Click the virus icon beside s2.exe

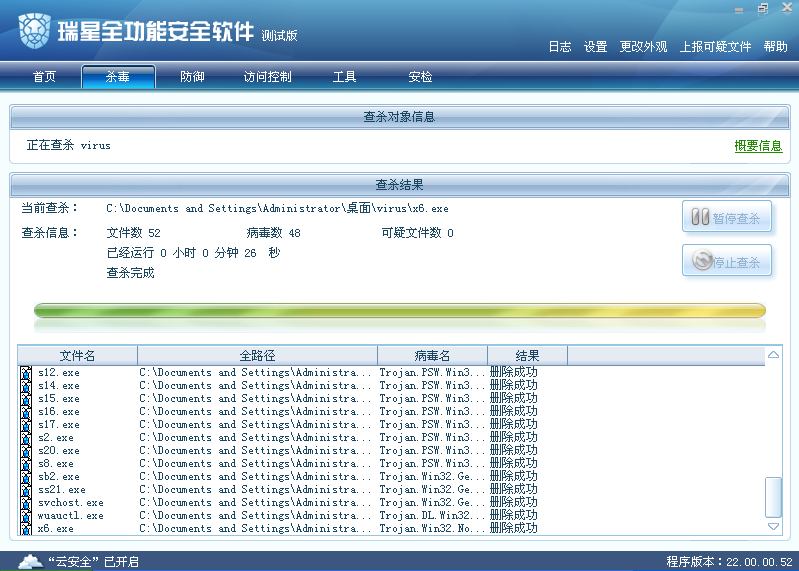click(x=25, y=438)
